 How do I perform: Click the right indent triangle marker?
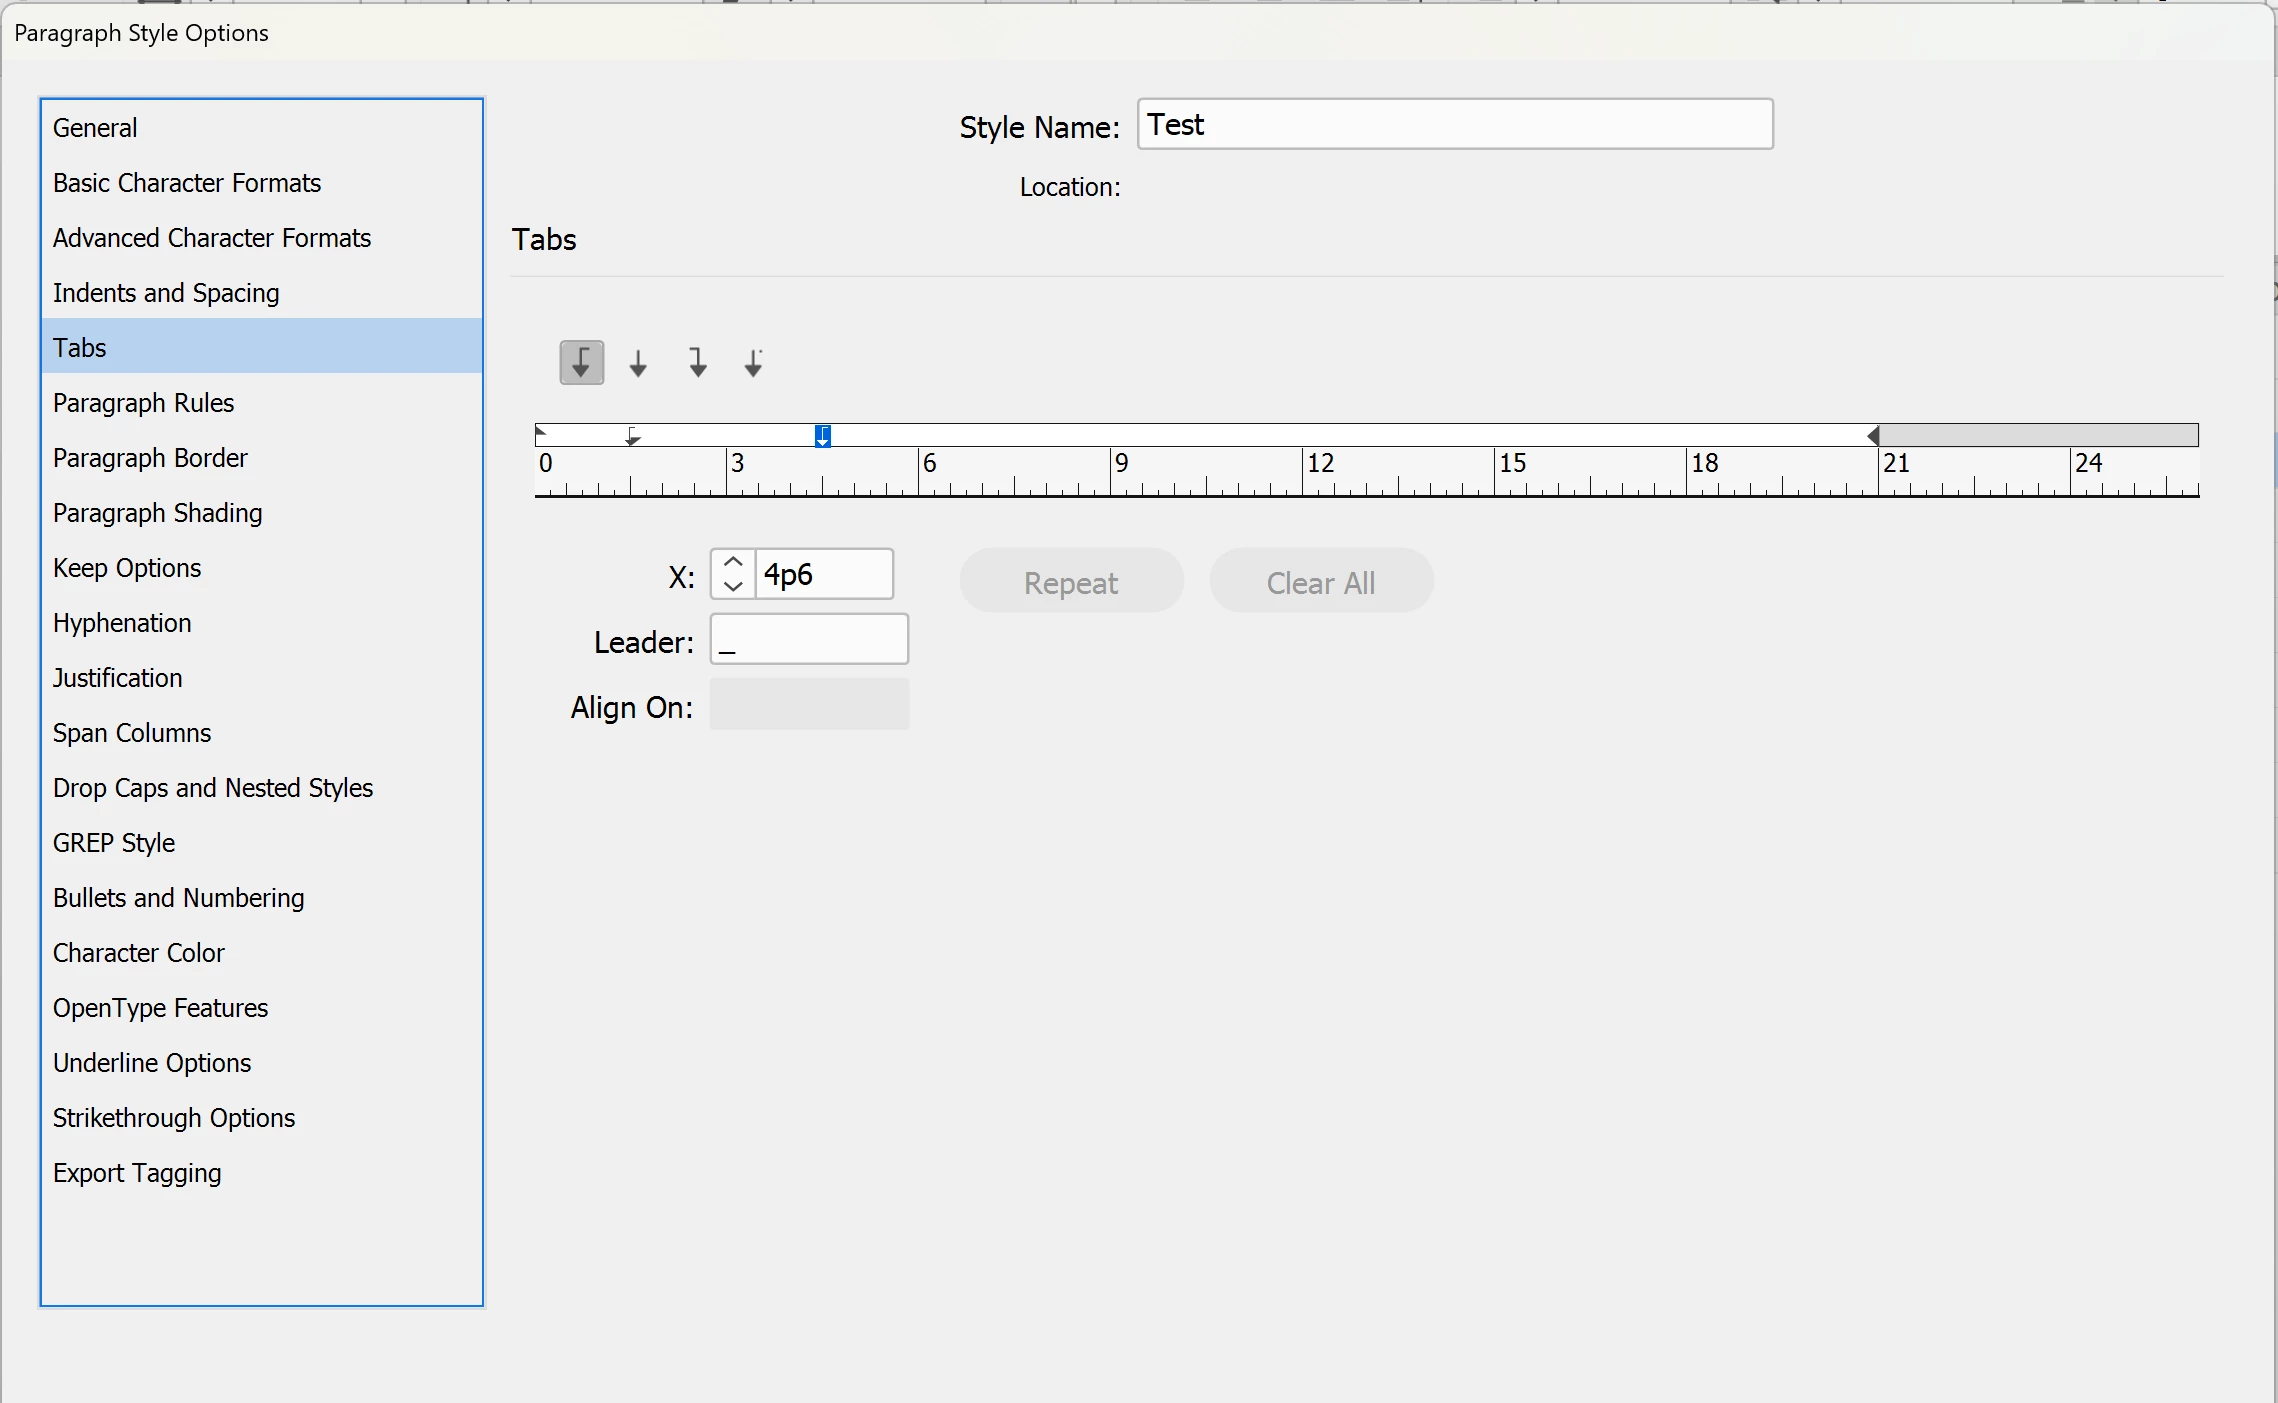click(x=1873, y=435)
